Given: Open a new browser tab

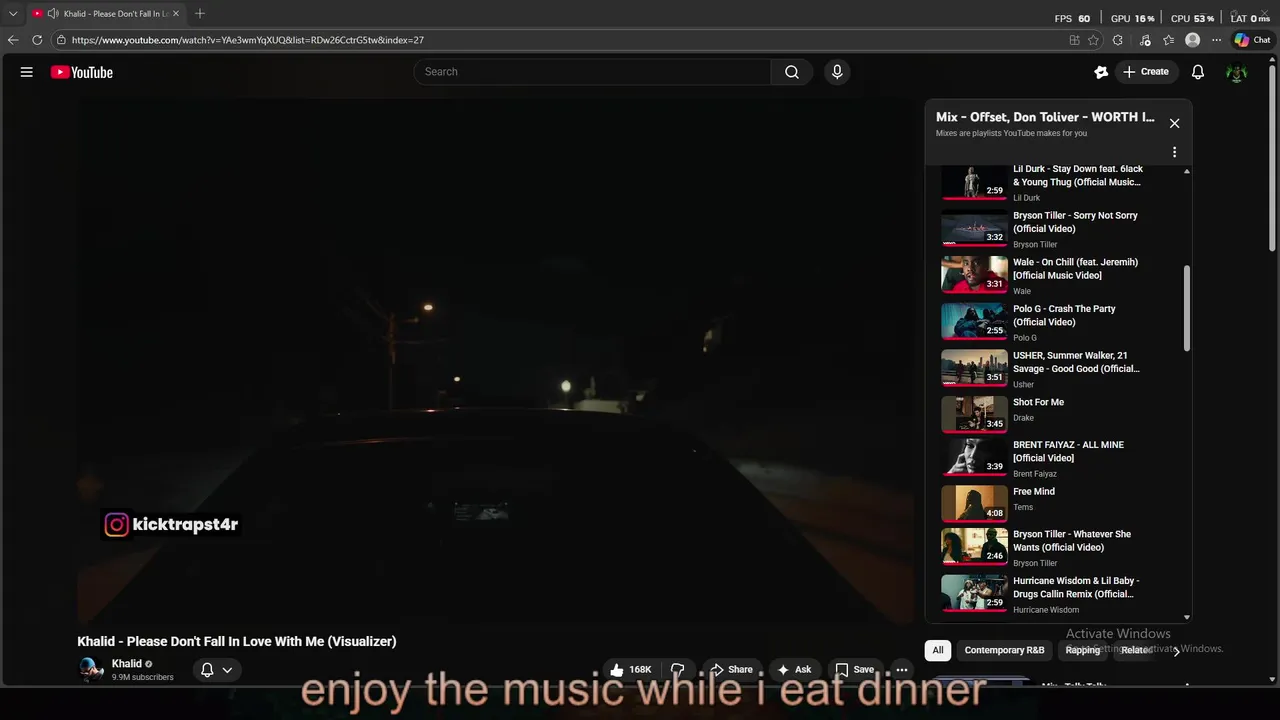Looking at the screenshot, I should tap(200, 14).
